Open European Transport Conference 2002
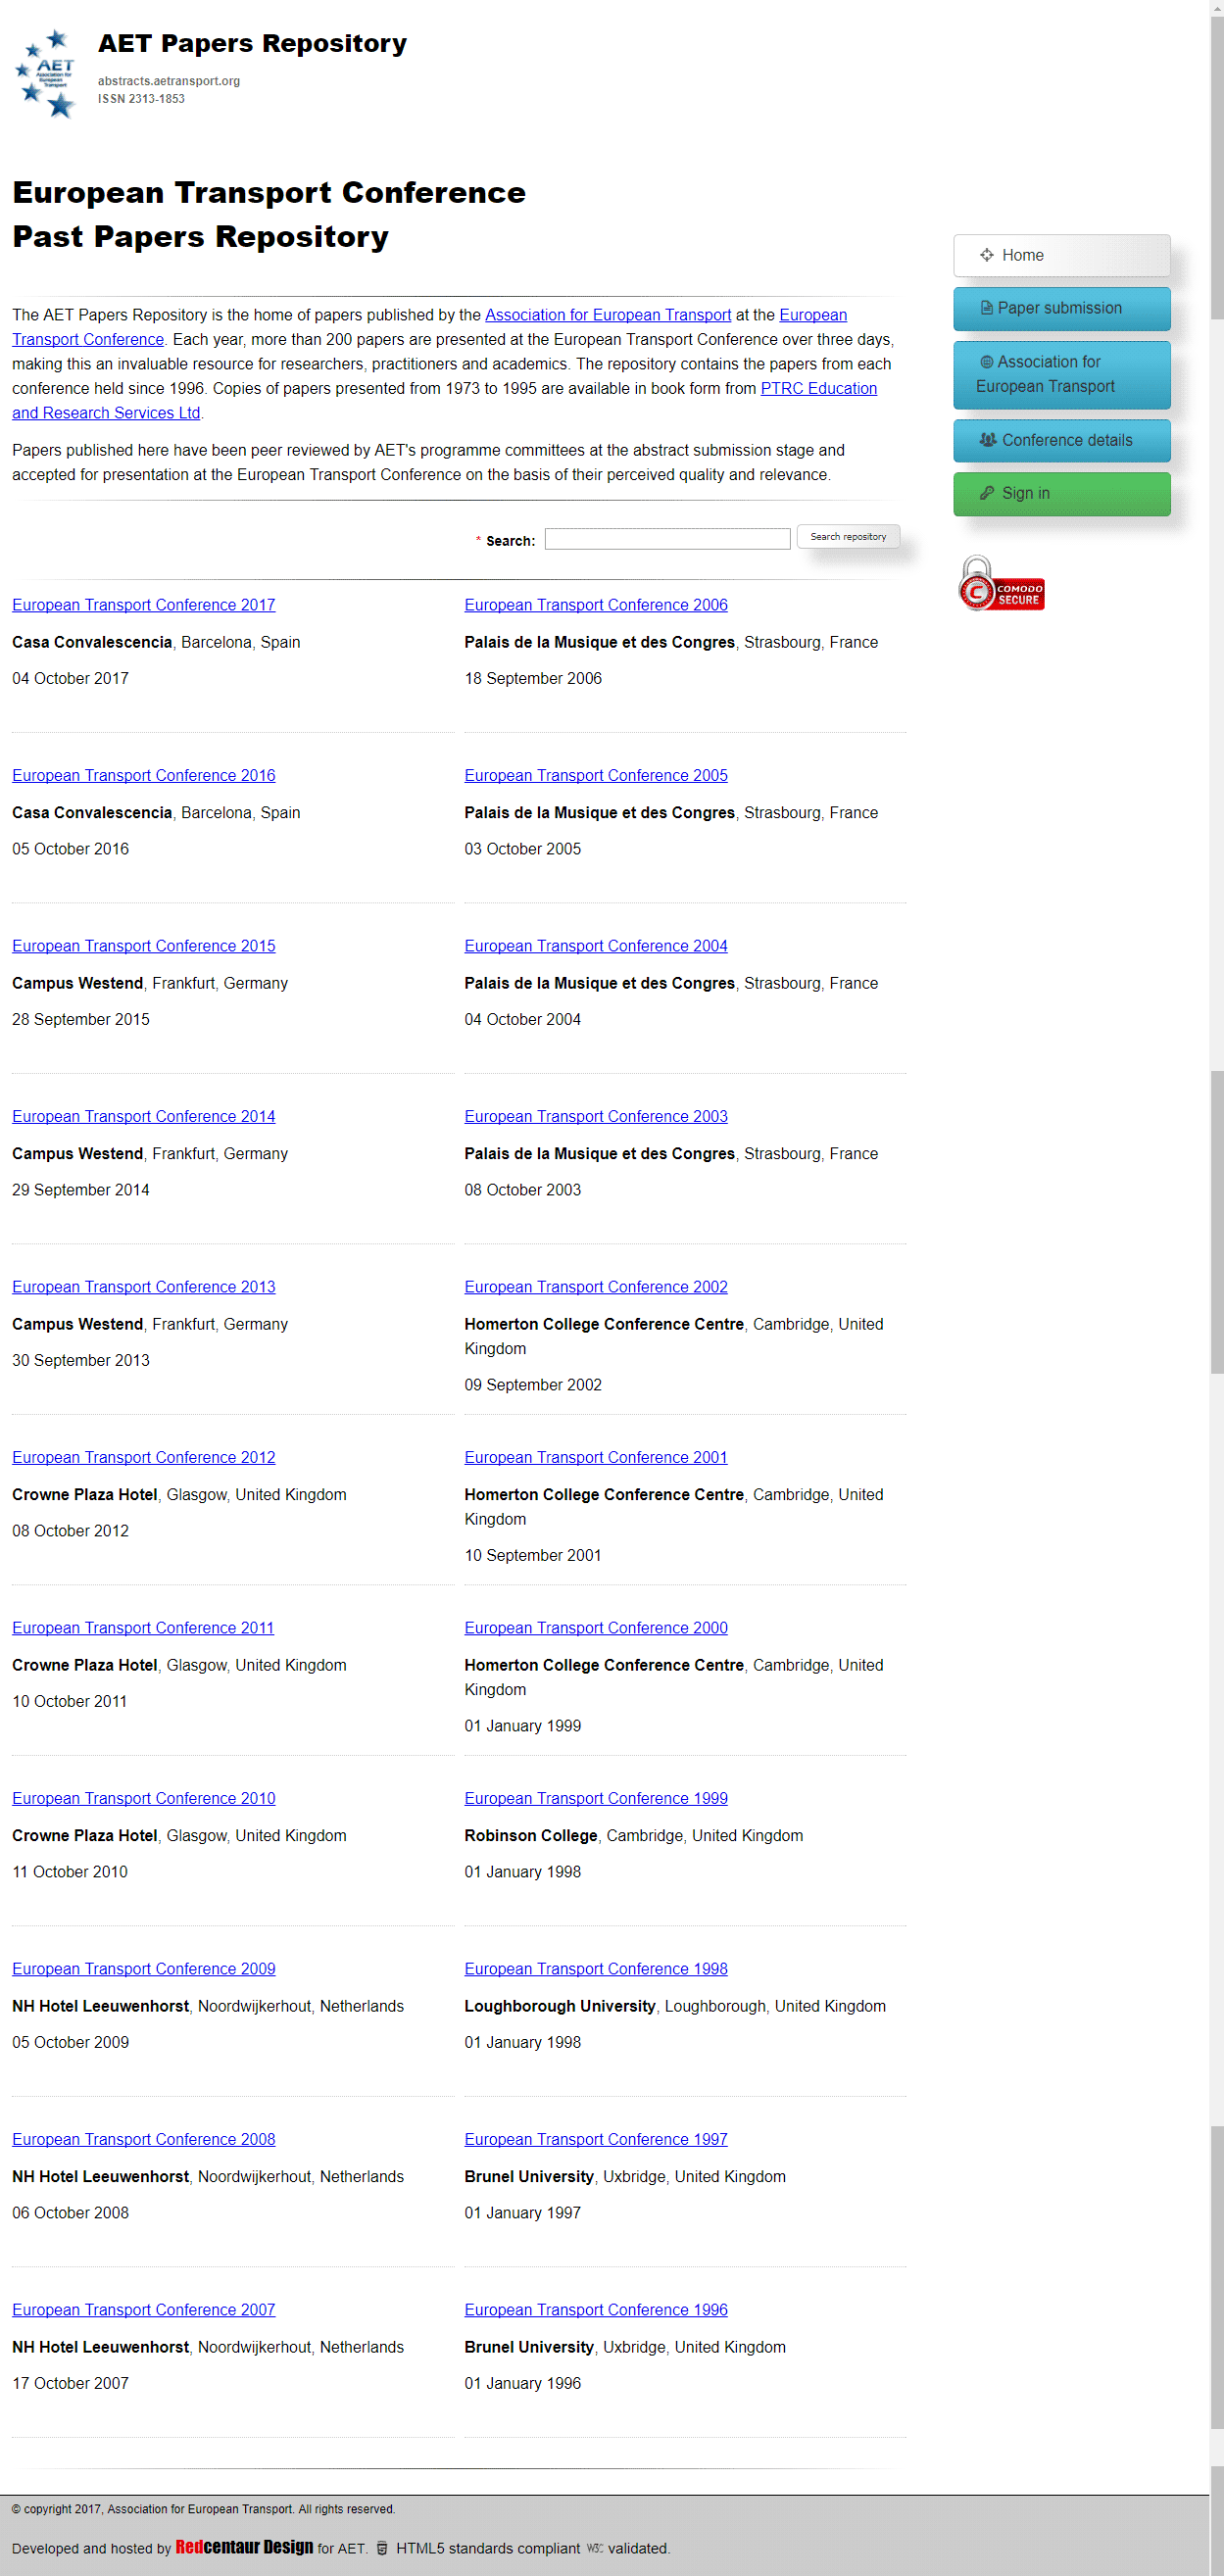The image size is (1224, 2576). [x=596, y=1287]
